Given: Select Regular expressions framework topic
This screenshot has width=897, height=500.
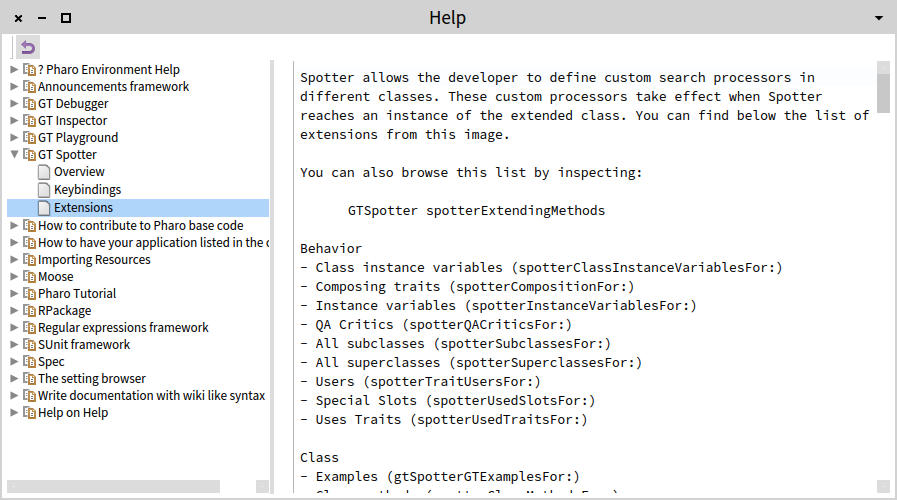Looking at the screenshot, I should point(123,328).
